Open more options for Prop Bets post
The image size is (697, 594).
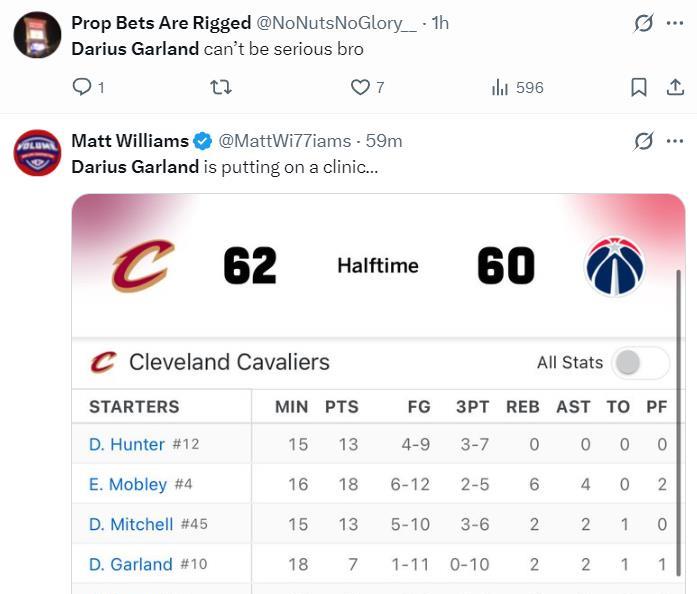pyautogui.click(x=675, y=24)
